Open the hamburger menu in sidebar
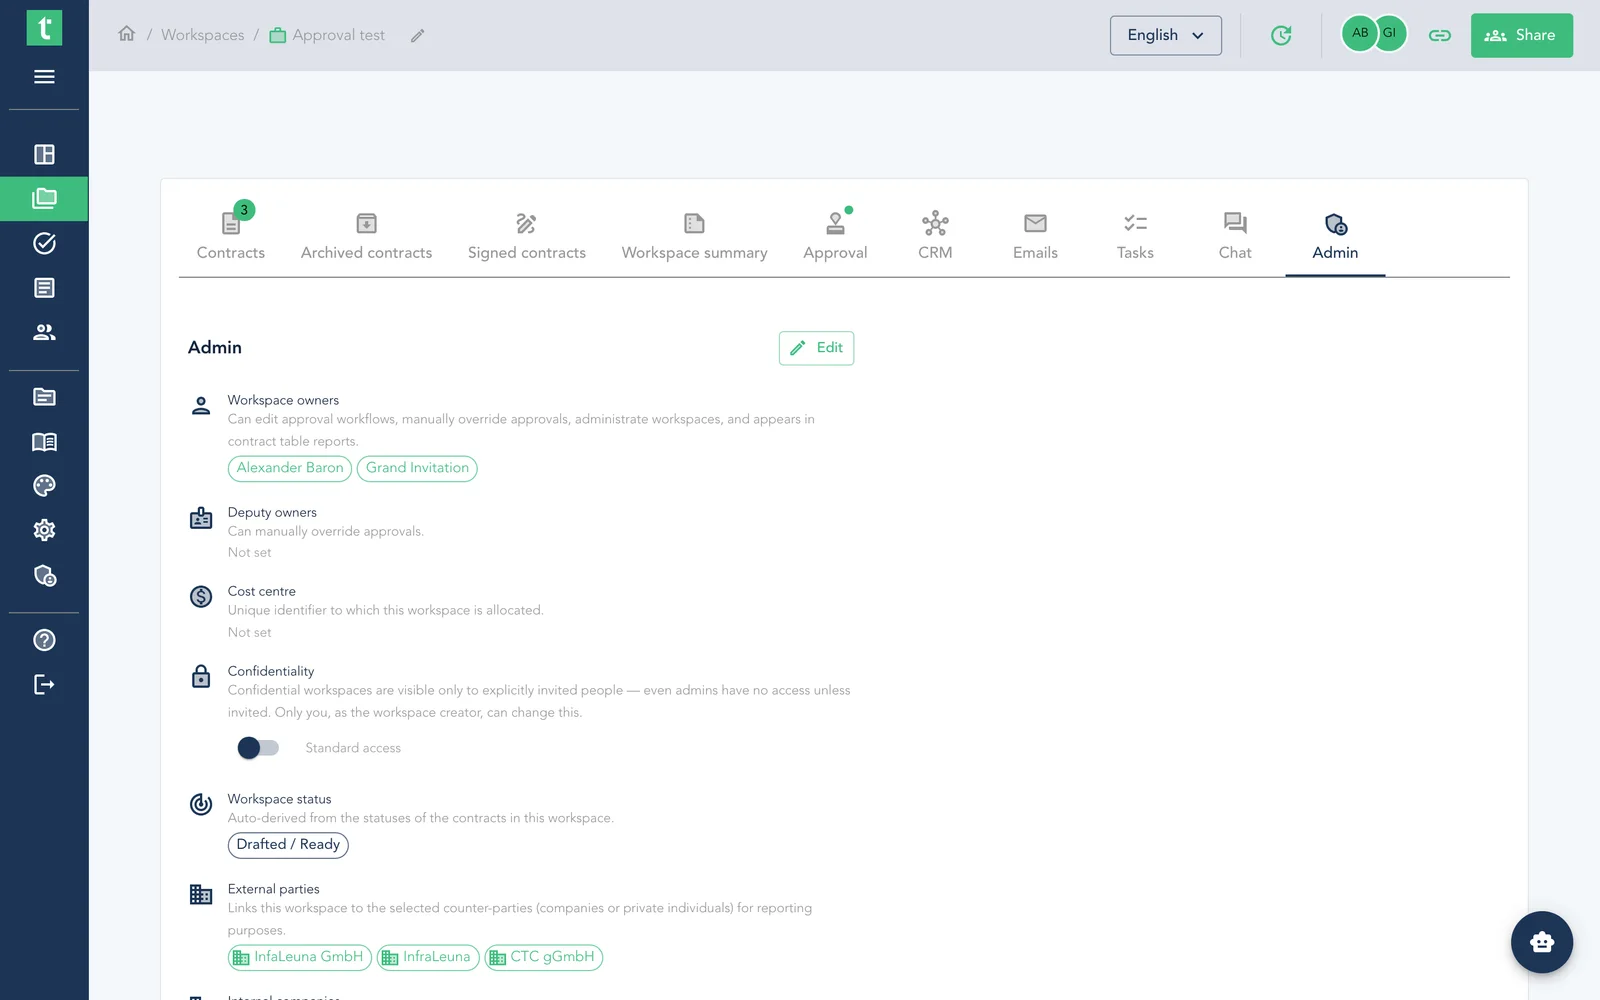Viewport: 1600px width, 1000px height. click(x=44, y=77)
